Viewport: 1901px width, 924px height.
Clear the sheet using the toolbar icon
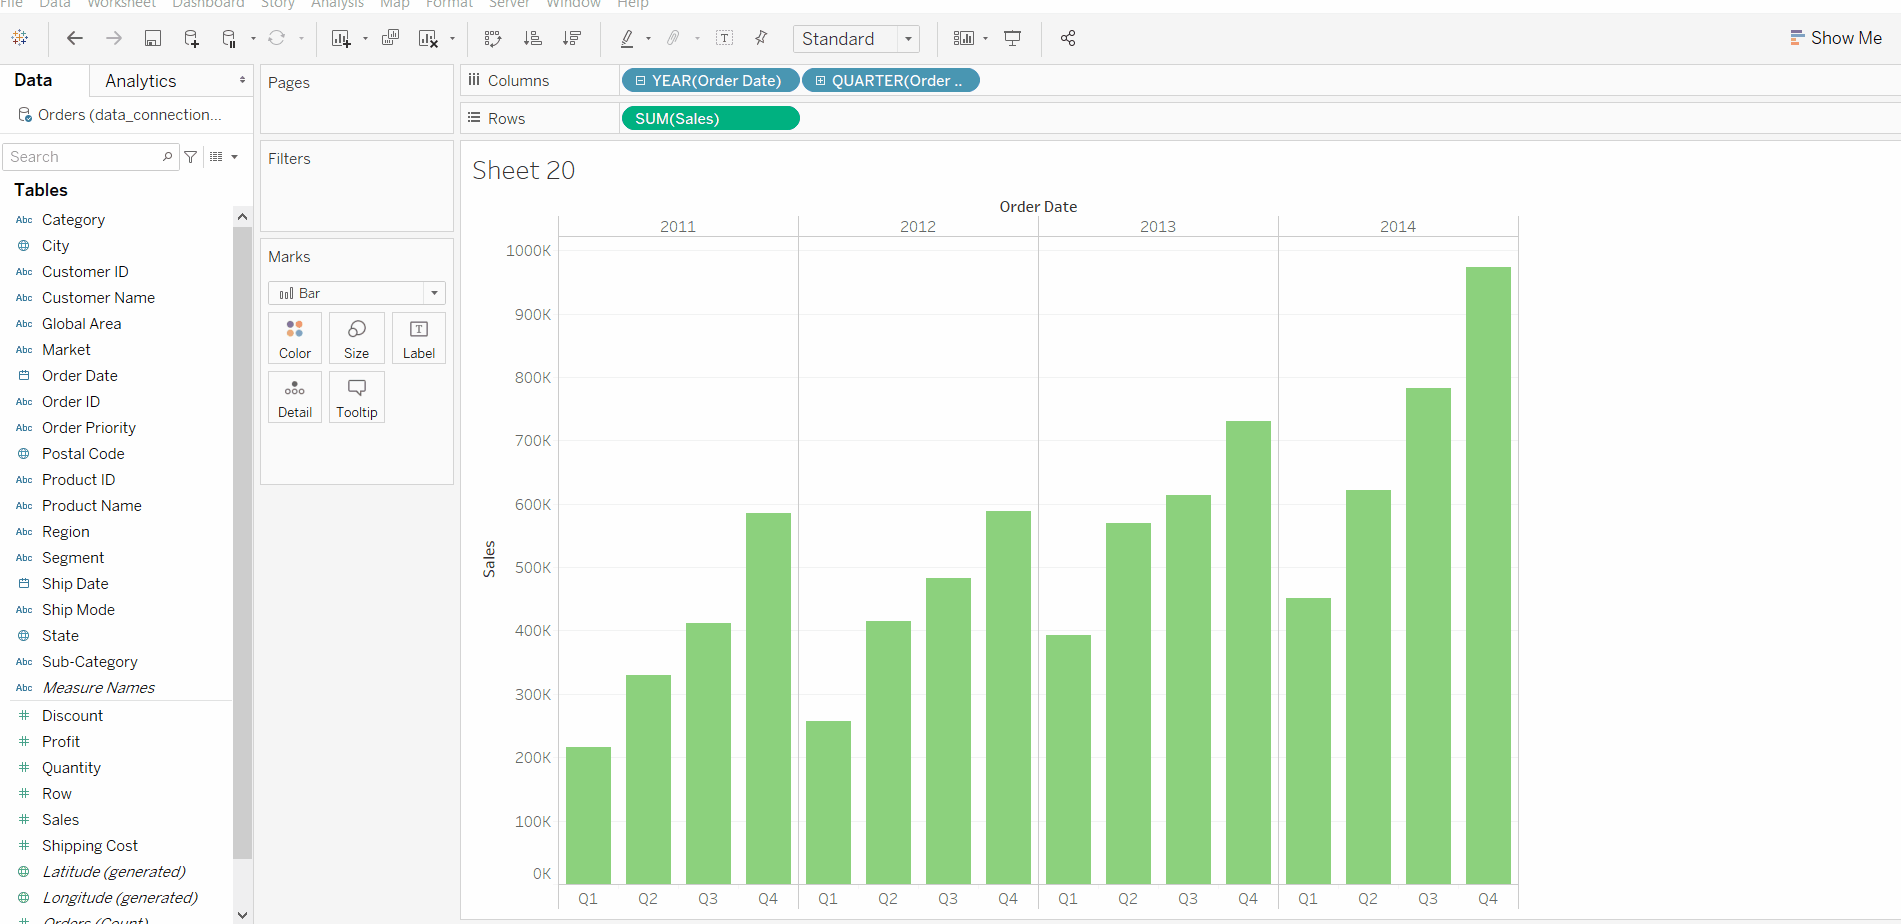point(429,38)
